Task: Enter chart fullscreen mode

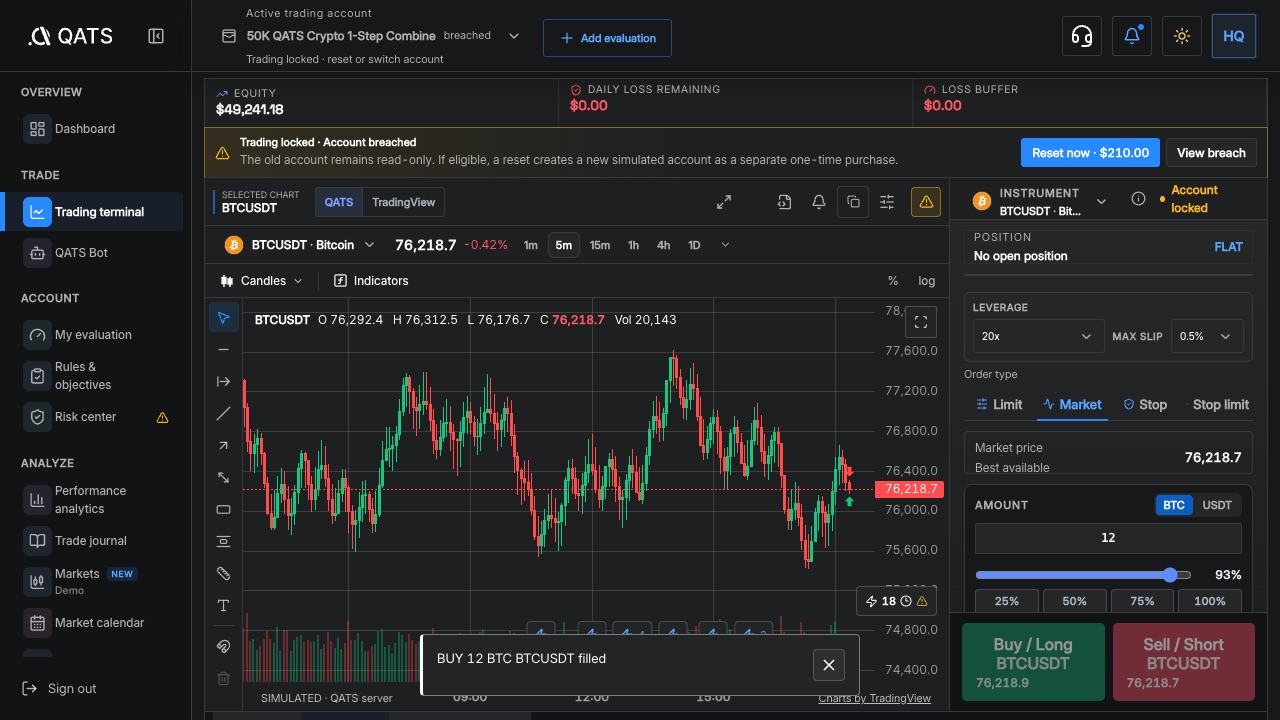Action: click(x=921, y=322)
